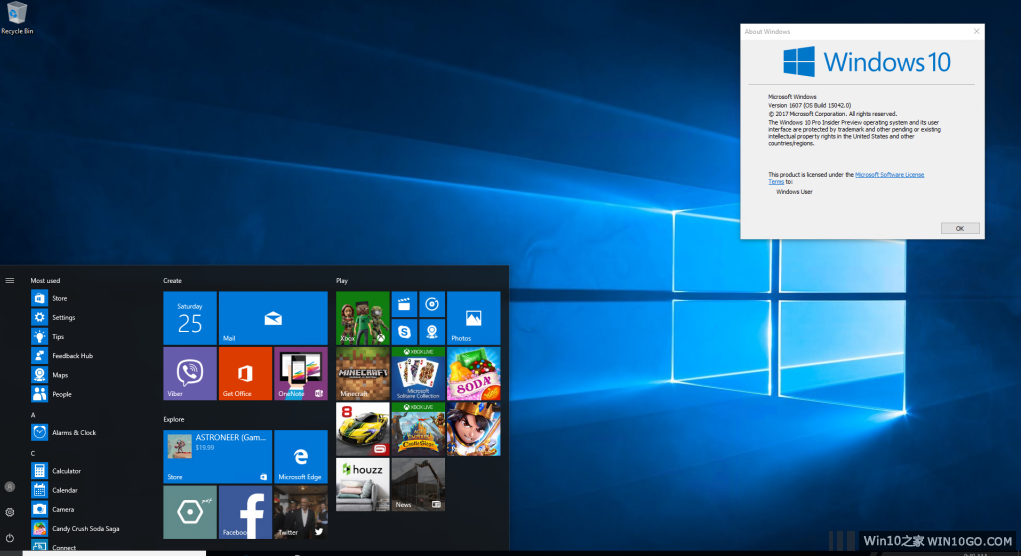The image size is (1021, 556).
Task: Click the Power icon in Start menu
Action: point(10,537)
